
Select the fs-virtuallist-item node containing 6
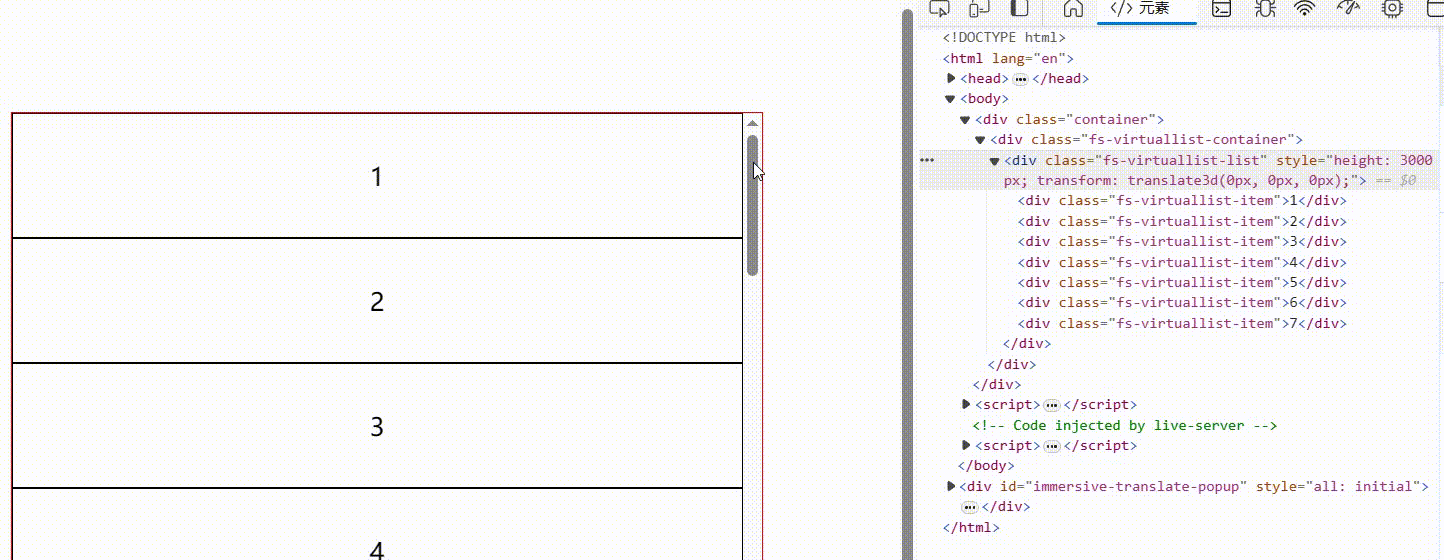tap(1182, 302)
